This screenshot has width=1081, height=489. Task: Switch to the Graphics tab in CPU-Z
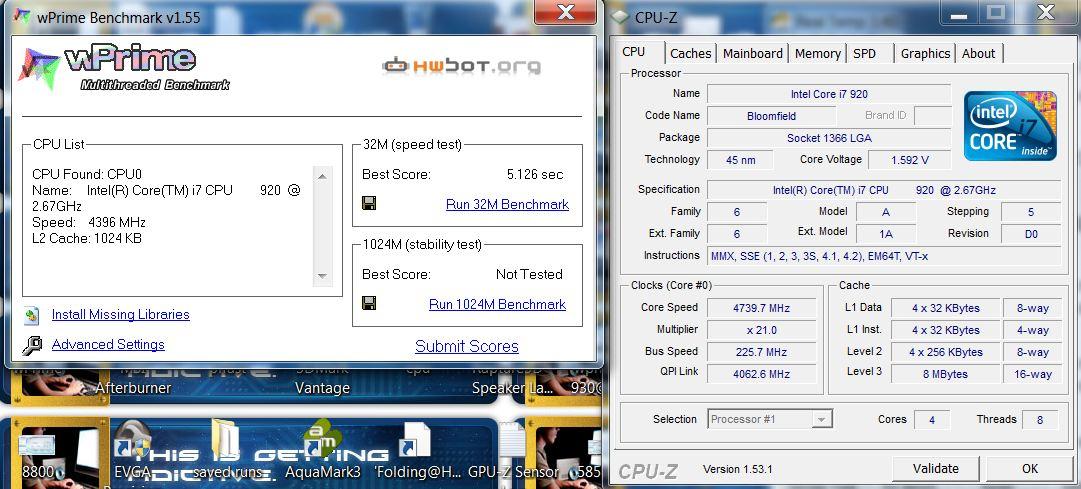click(925, 53)
